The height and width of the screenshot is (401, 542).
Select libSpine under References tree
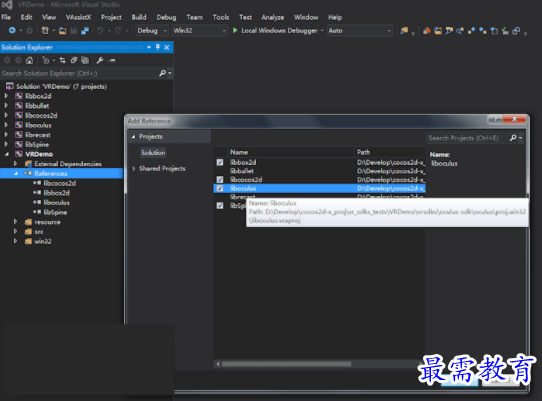click(55, 212)
